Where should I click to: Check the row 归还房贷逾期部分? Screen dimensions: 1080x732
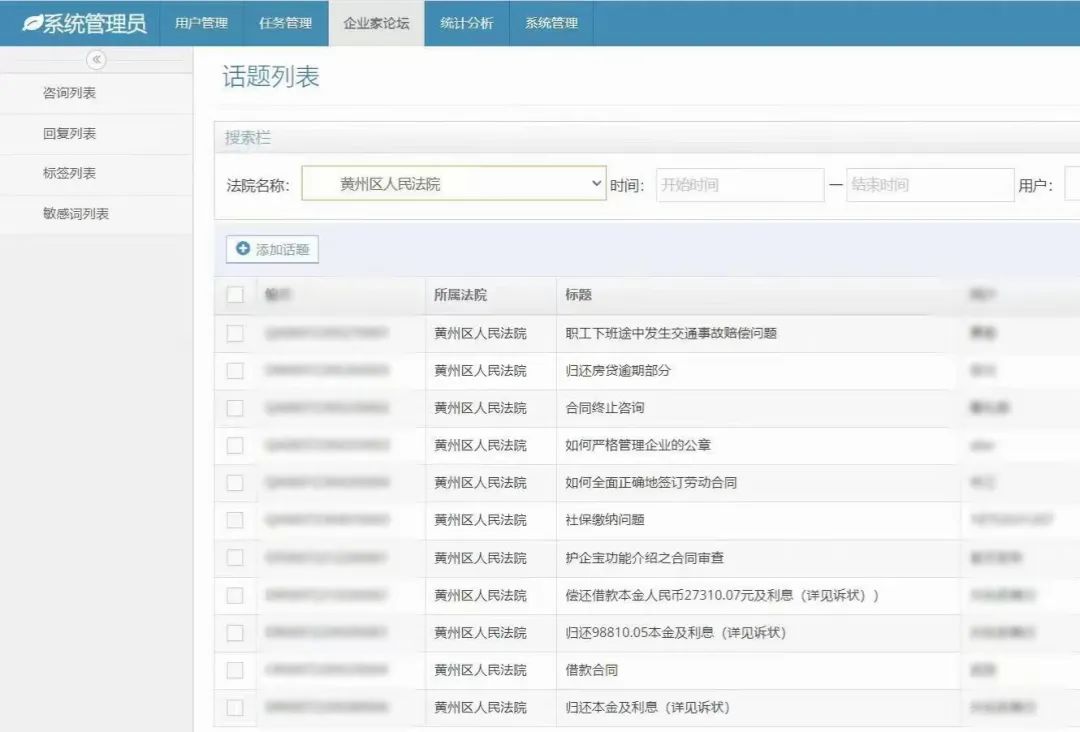pyautogui.click(x=235, y=370)
